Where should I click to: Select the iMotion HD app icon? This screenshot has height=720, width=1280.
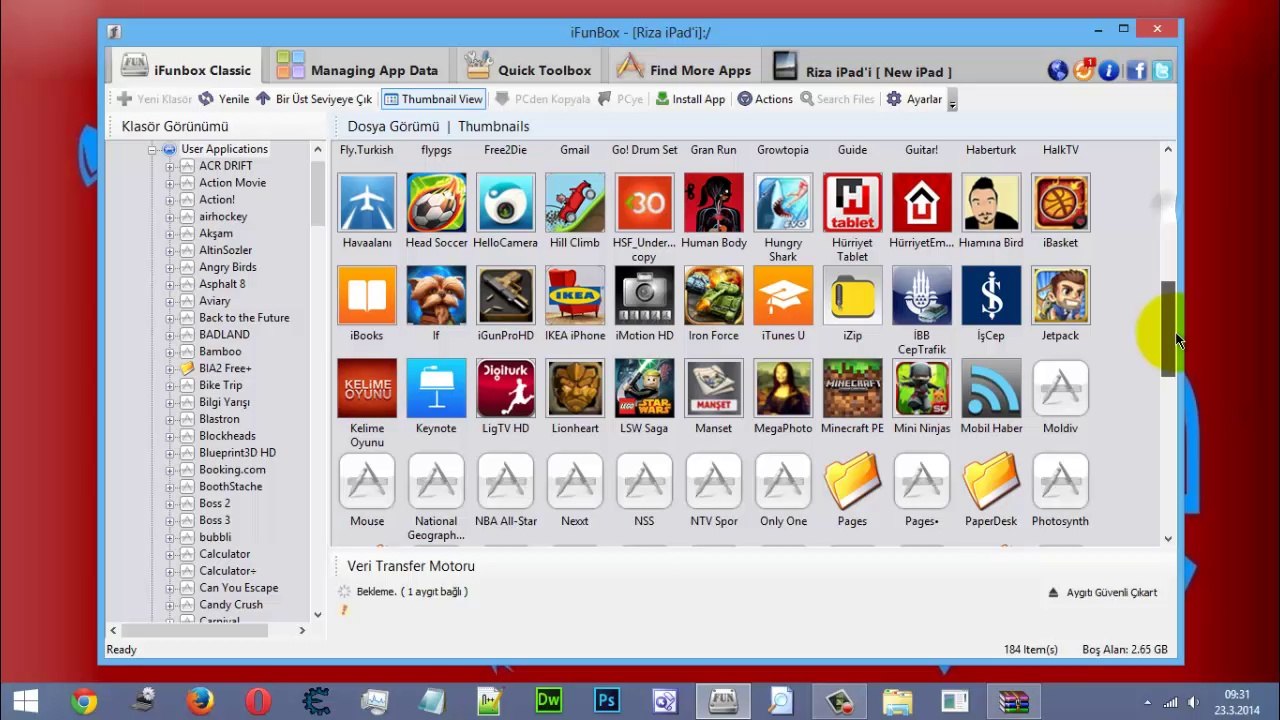pyautogui.click(x=644, y=296)
